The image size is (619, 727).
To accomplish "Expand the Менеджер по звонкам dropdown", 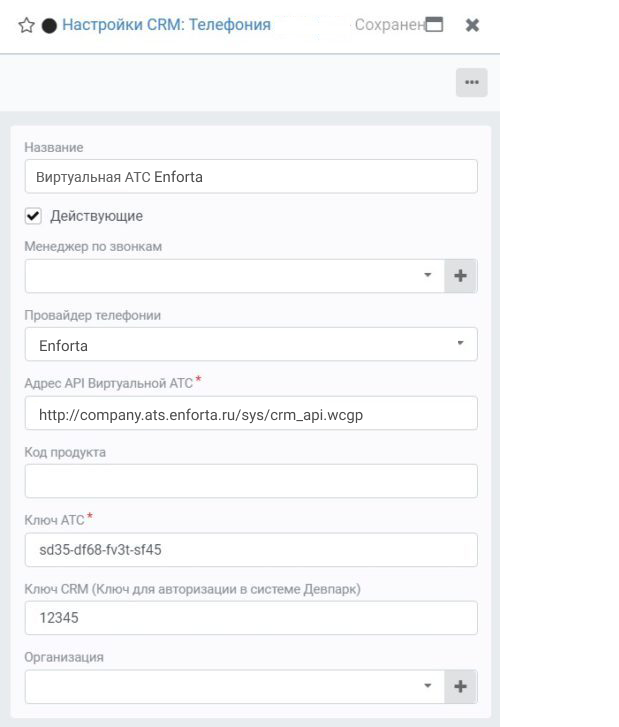I will pos(428,275).
